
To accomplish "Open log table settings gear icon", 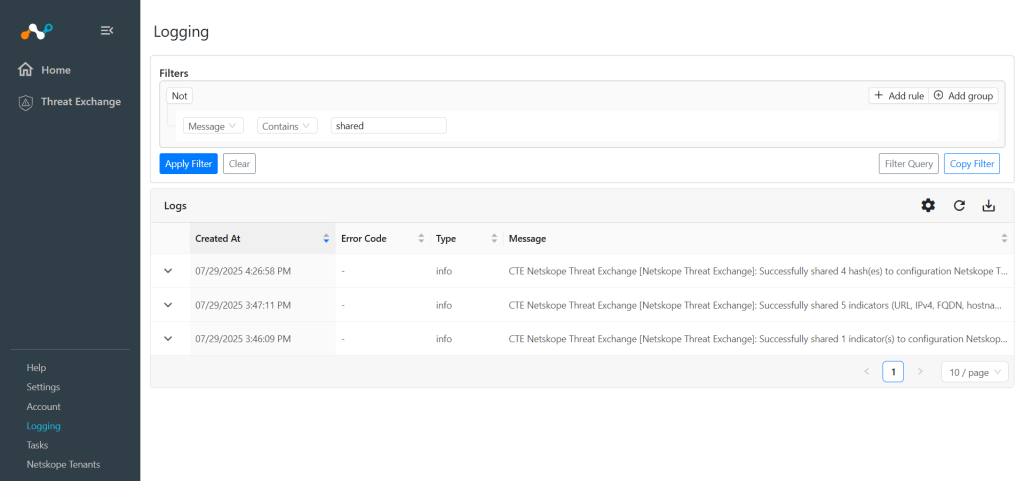I will (928, 206).
